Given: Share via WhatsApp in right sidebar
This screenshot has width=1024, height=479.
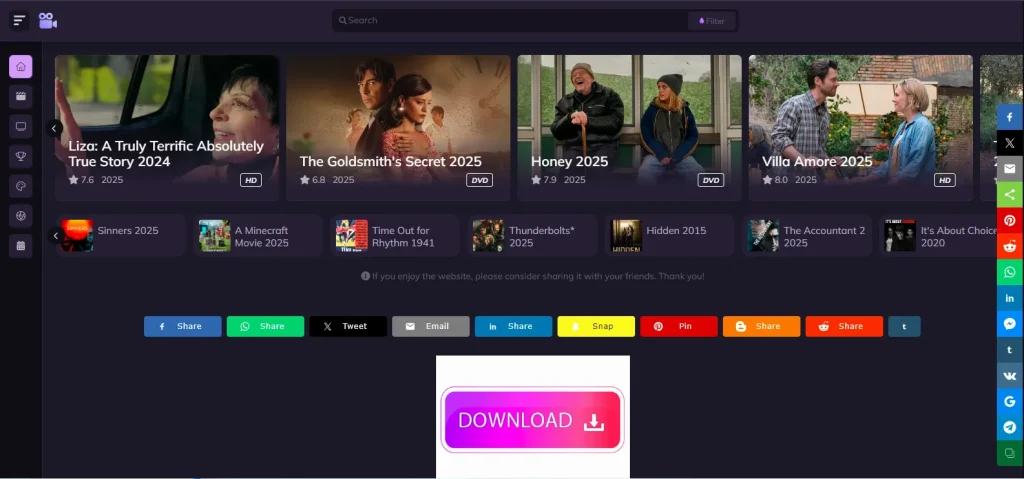Looking at the screenshot, I should [x=1010, y=272].
